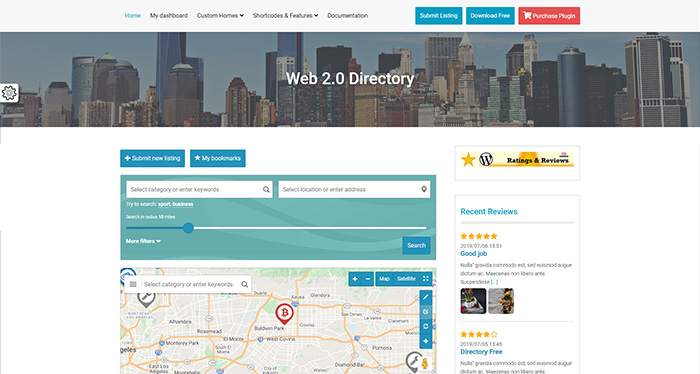Expand More filters in search form
This screenshot has height=374, width=700.
[x=143, y=241]
